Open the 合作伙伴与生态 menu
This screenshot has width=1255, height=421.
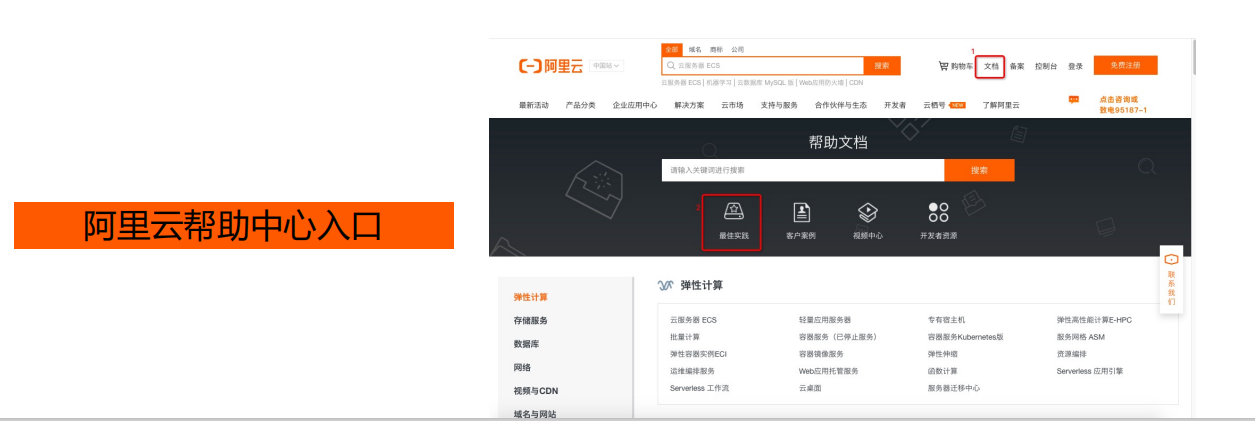840,105
